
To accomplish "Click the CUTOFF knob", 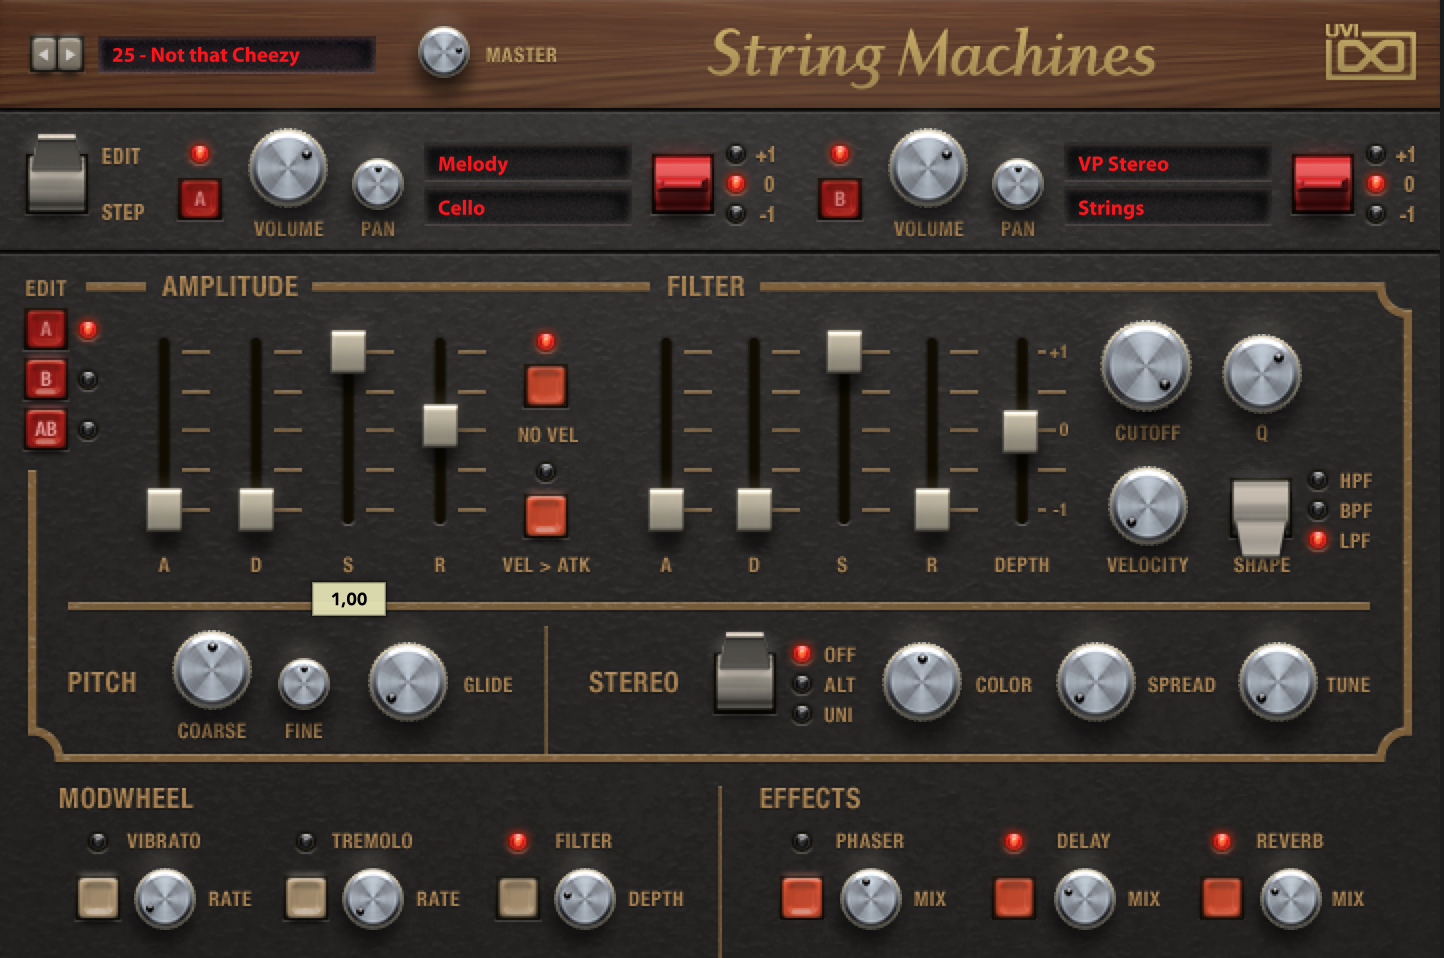I will 1146,366.
